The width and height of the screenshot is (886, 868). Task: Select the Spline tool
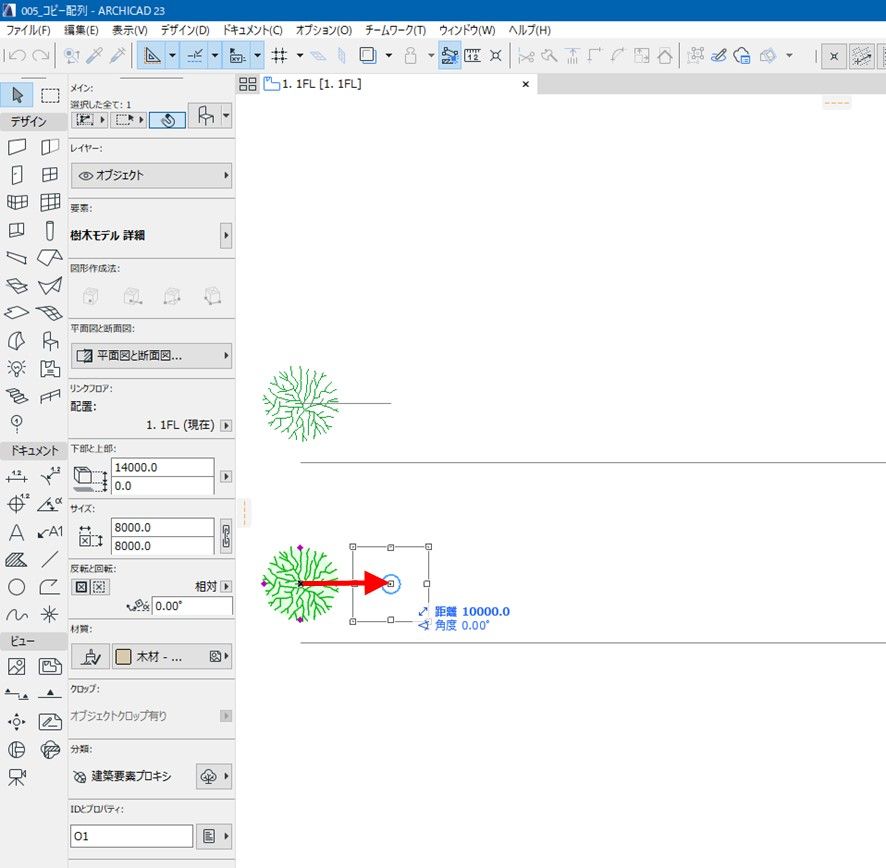pos(17,615)
